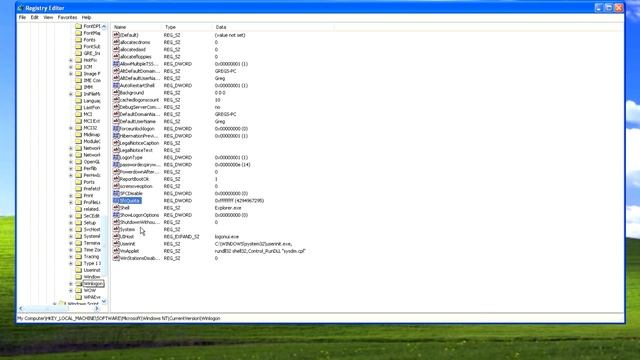Image resolution: width=640 pixels, height=360 pixels.
Task: Open the File menu
Action: click(22, 18)
